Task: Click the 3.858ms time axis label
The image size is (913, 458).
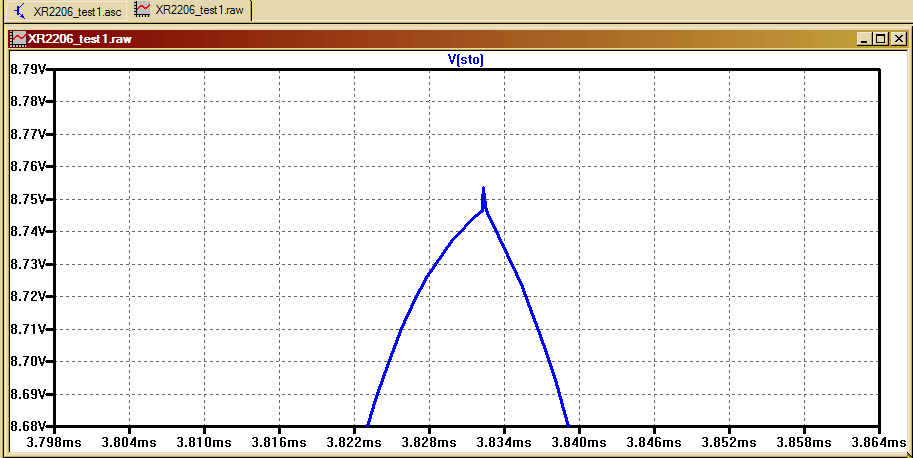Action: click(805, 443)
